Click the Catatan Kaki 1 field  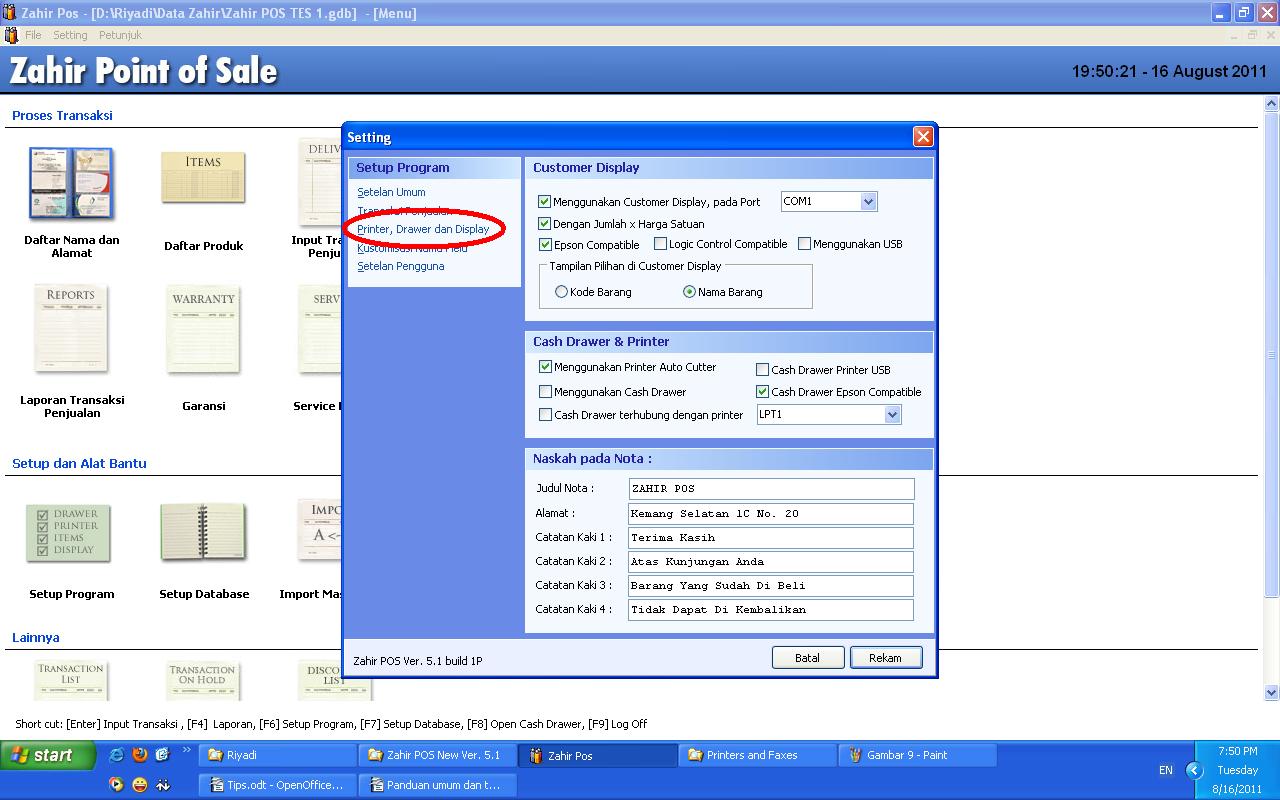pyautogui.click(x=771, y=537)
